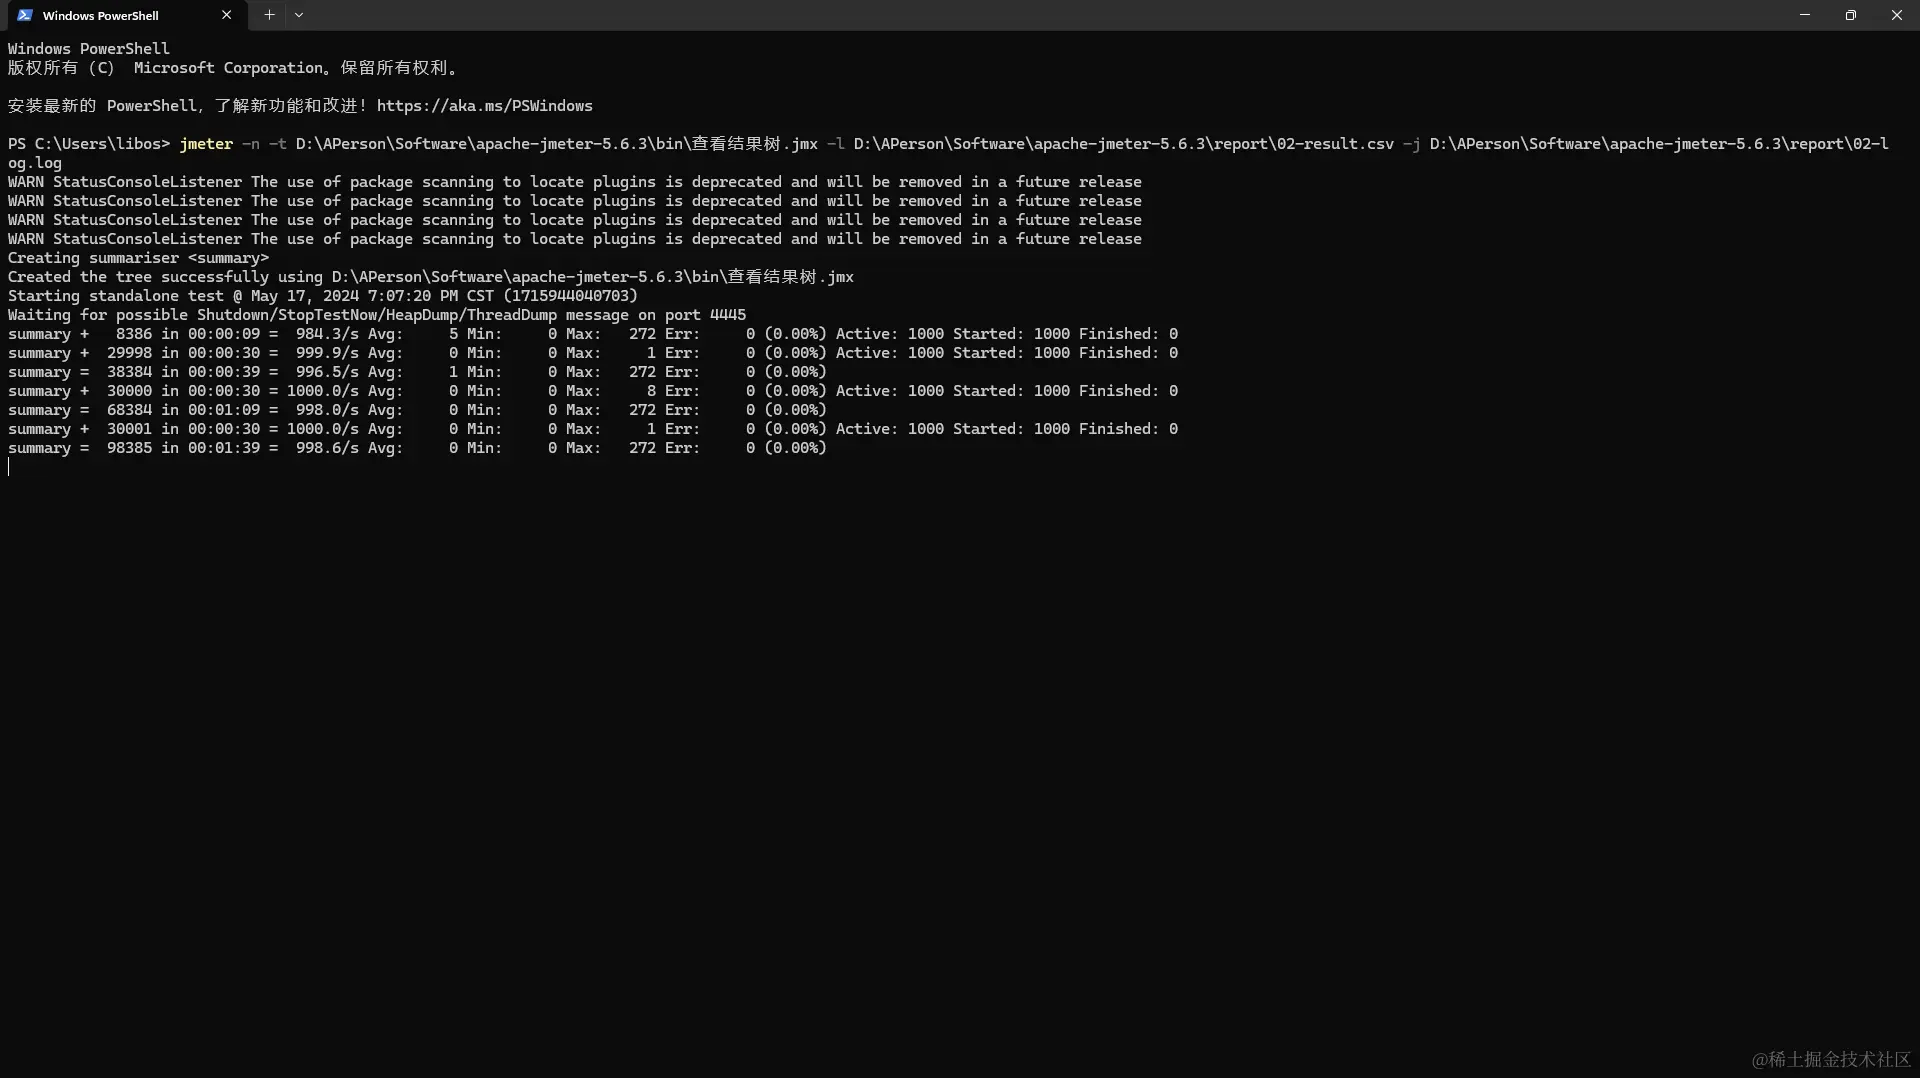
Task: Open a new terminal tab
Action: pyautogui.click(x=269, y=15)
